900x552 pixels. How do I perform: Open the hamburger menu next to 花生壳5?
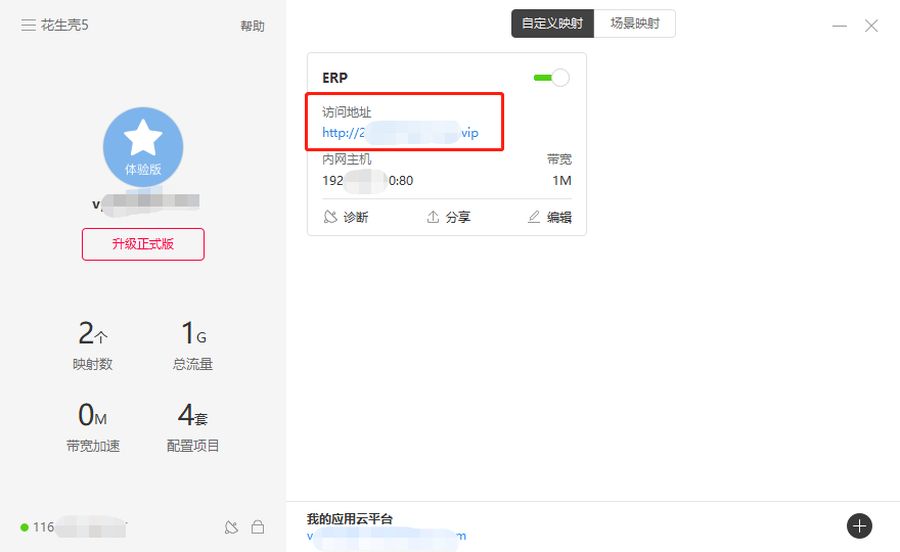pyautogui.click(x=28, y=25)
